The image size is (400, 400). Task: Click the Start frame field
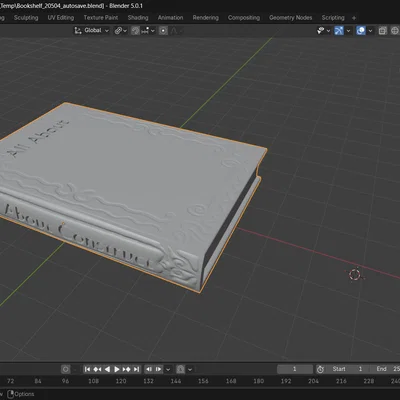pyautogui.click(x=348, y=369)
